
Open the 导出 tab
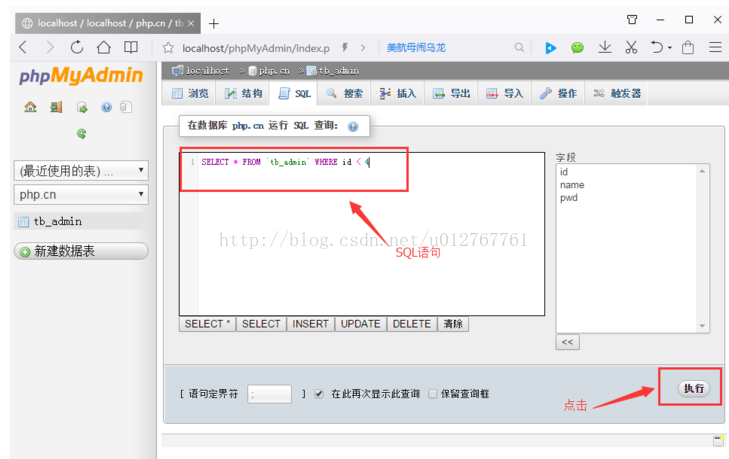coord(451,93)
